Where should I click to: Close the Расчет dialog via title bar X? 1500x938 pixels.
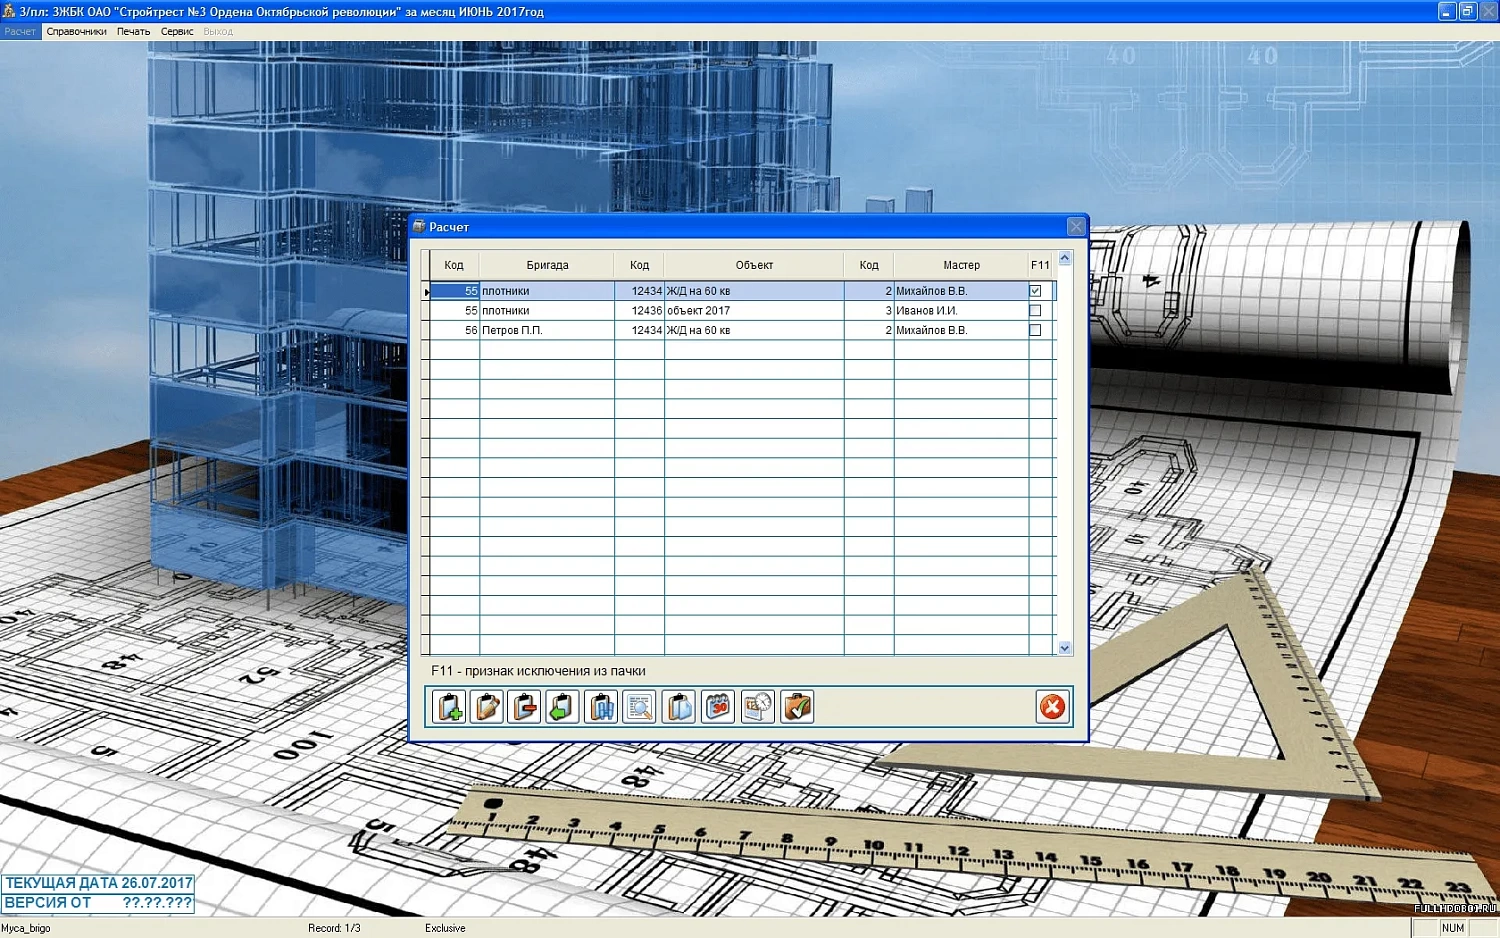1076,227
